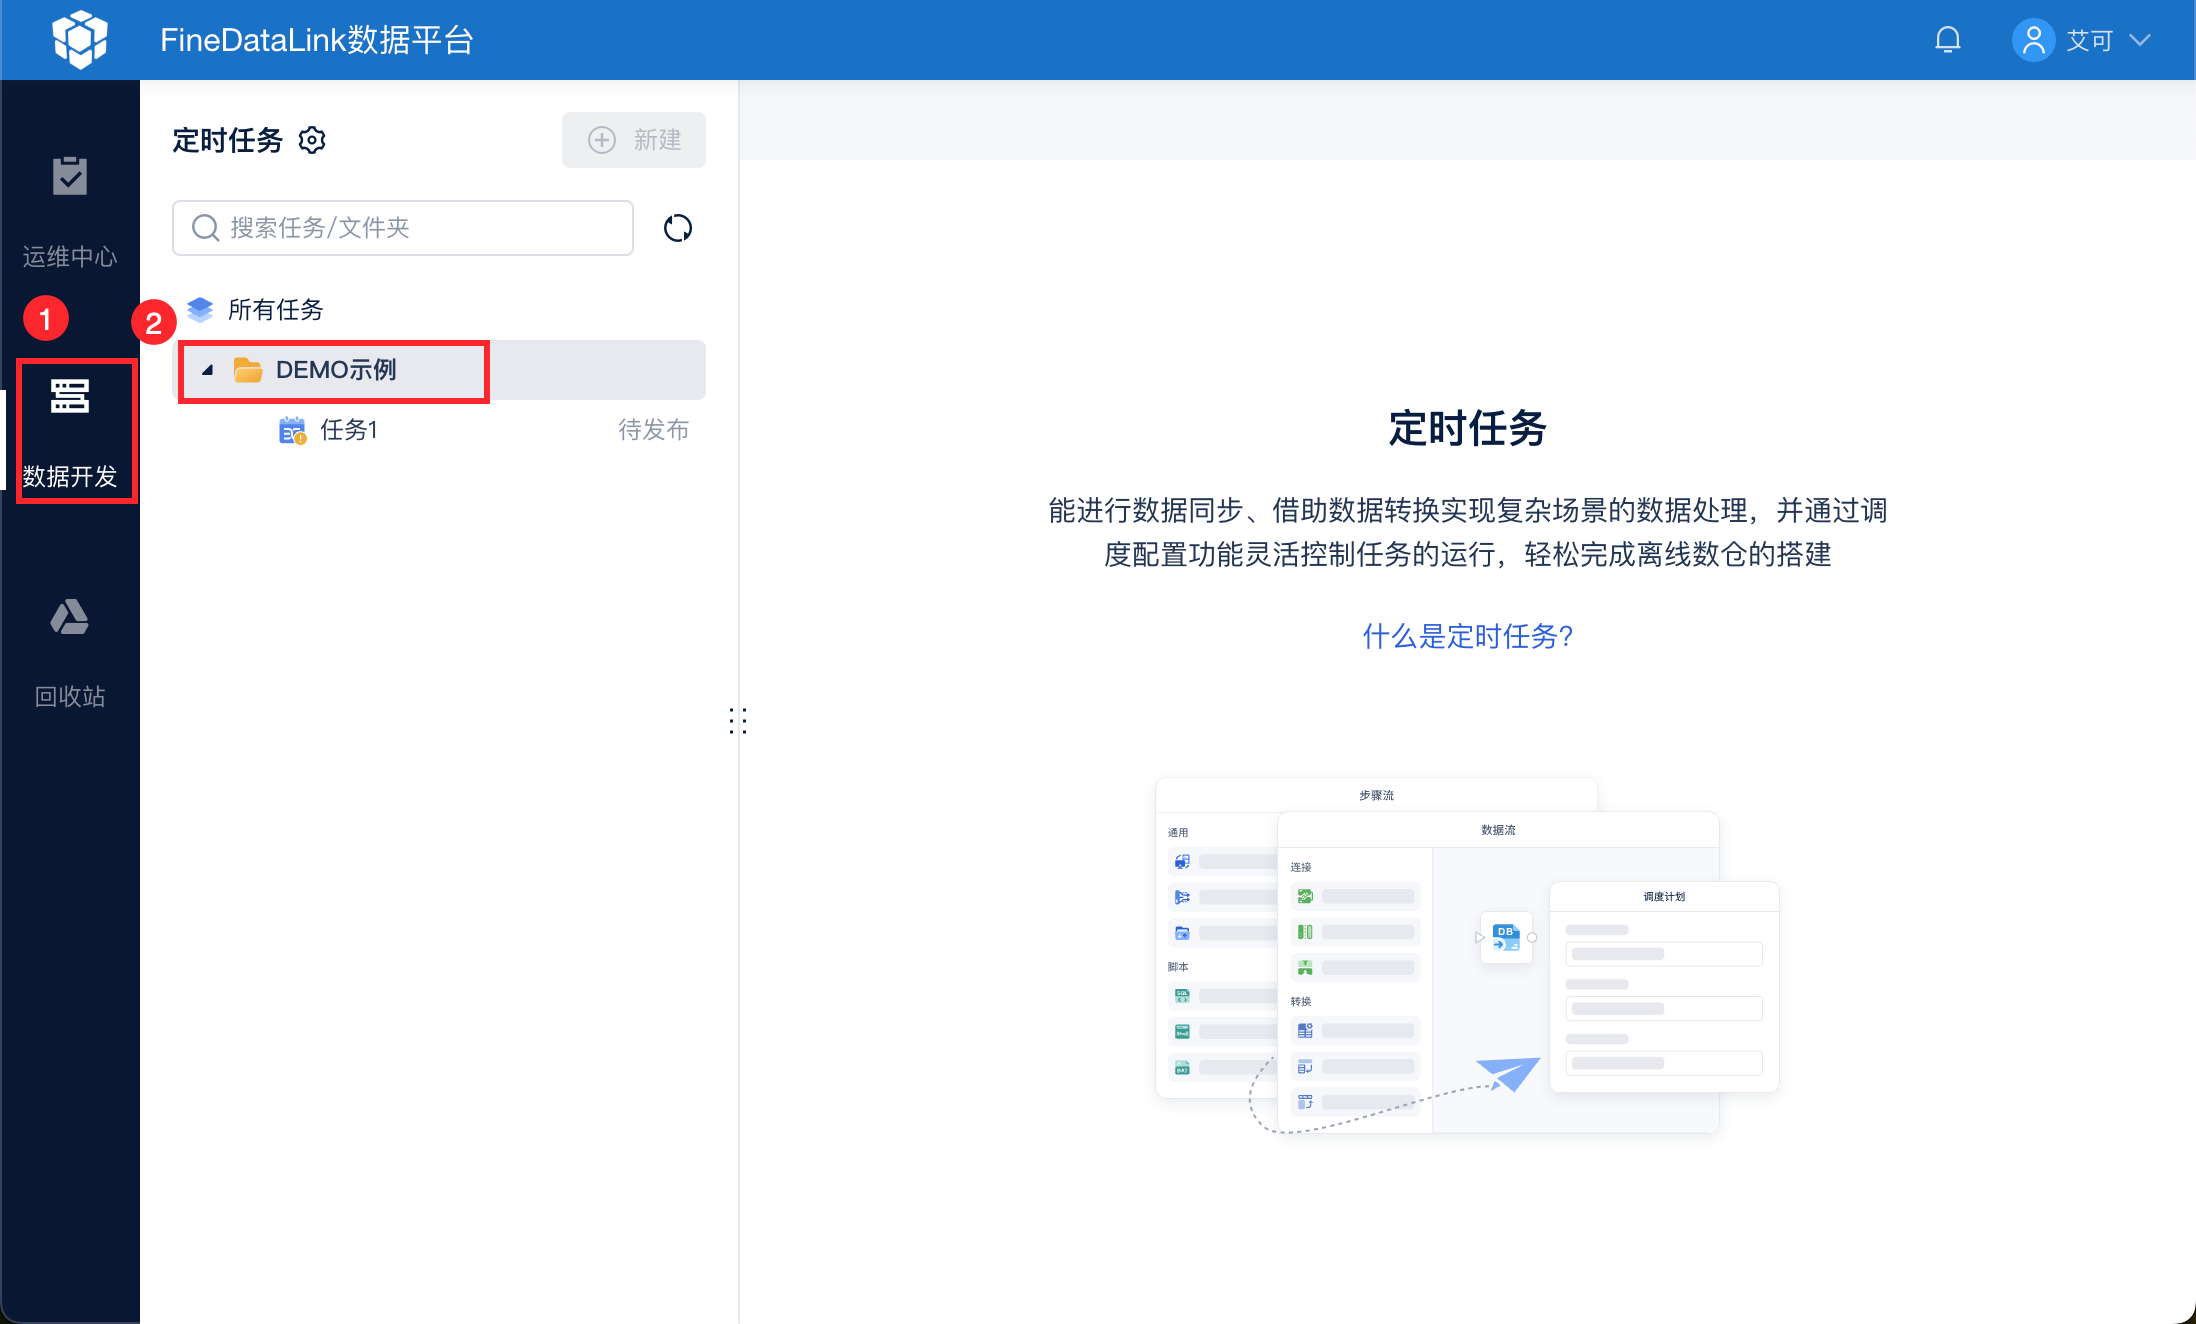Click the 待发布 status label
Image resolution: width=2196 pixels, height=1324 pixels.
(653, 430)
